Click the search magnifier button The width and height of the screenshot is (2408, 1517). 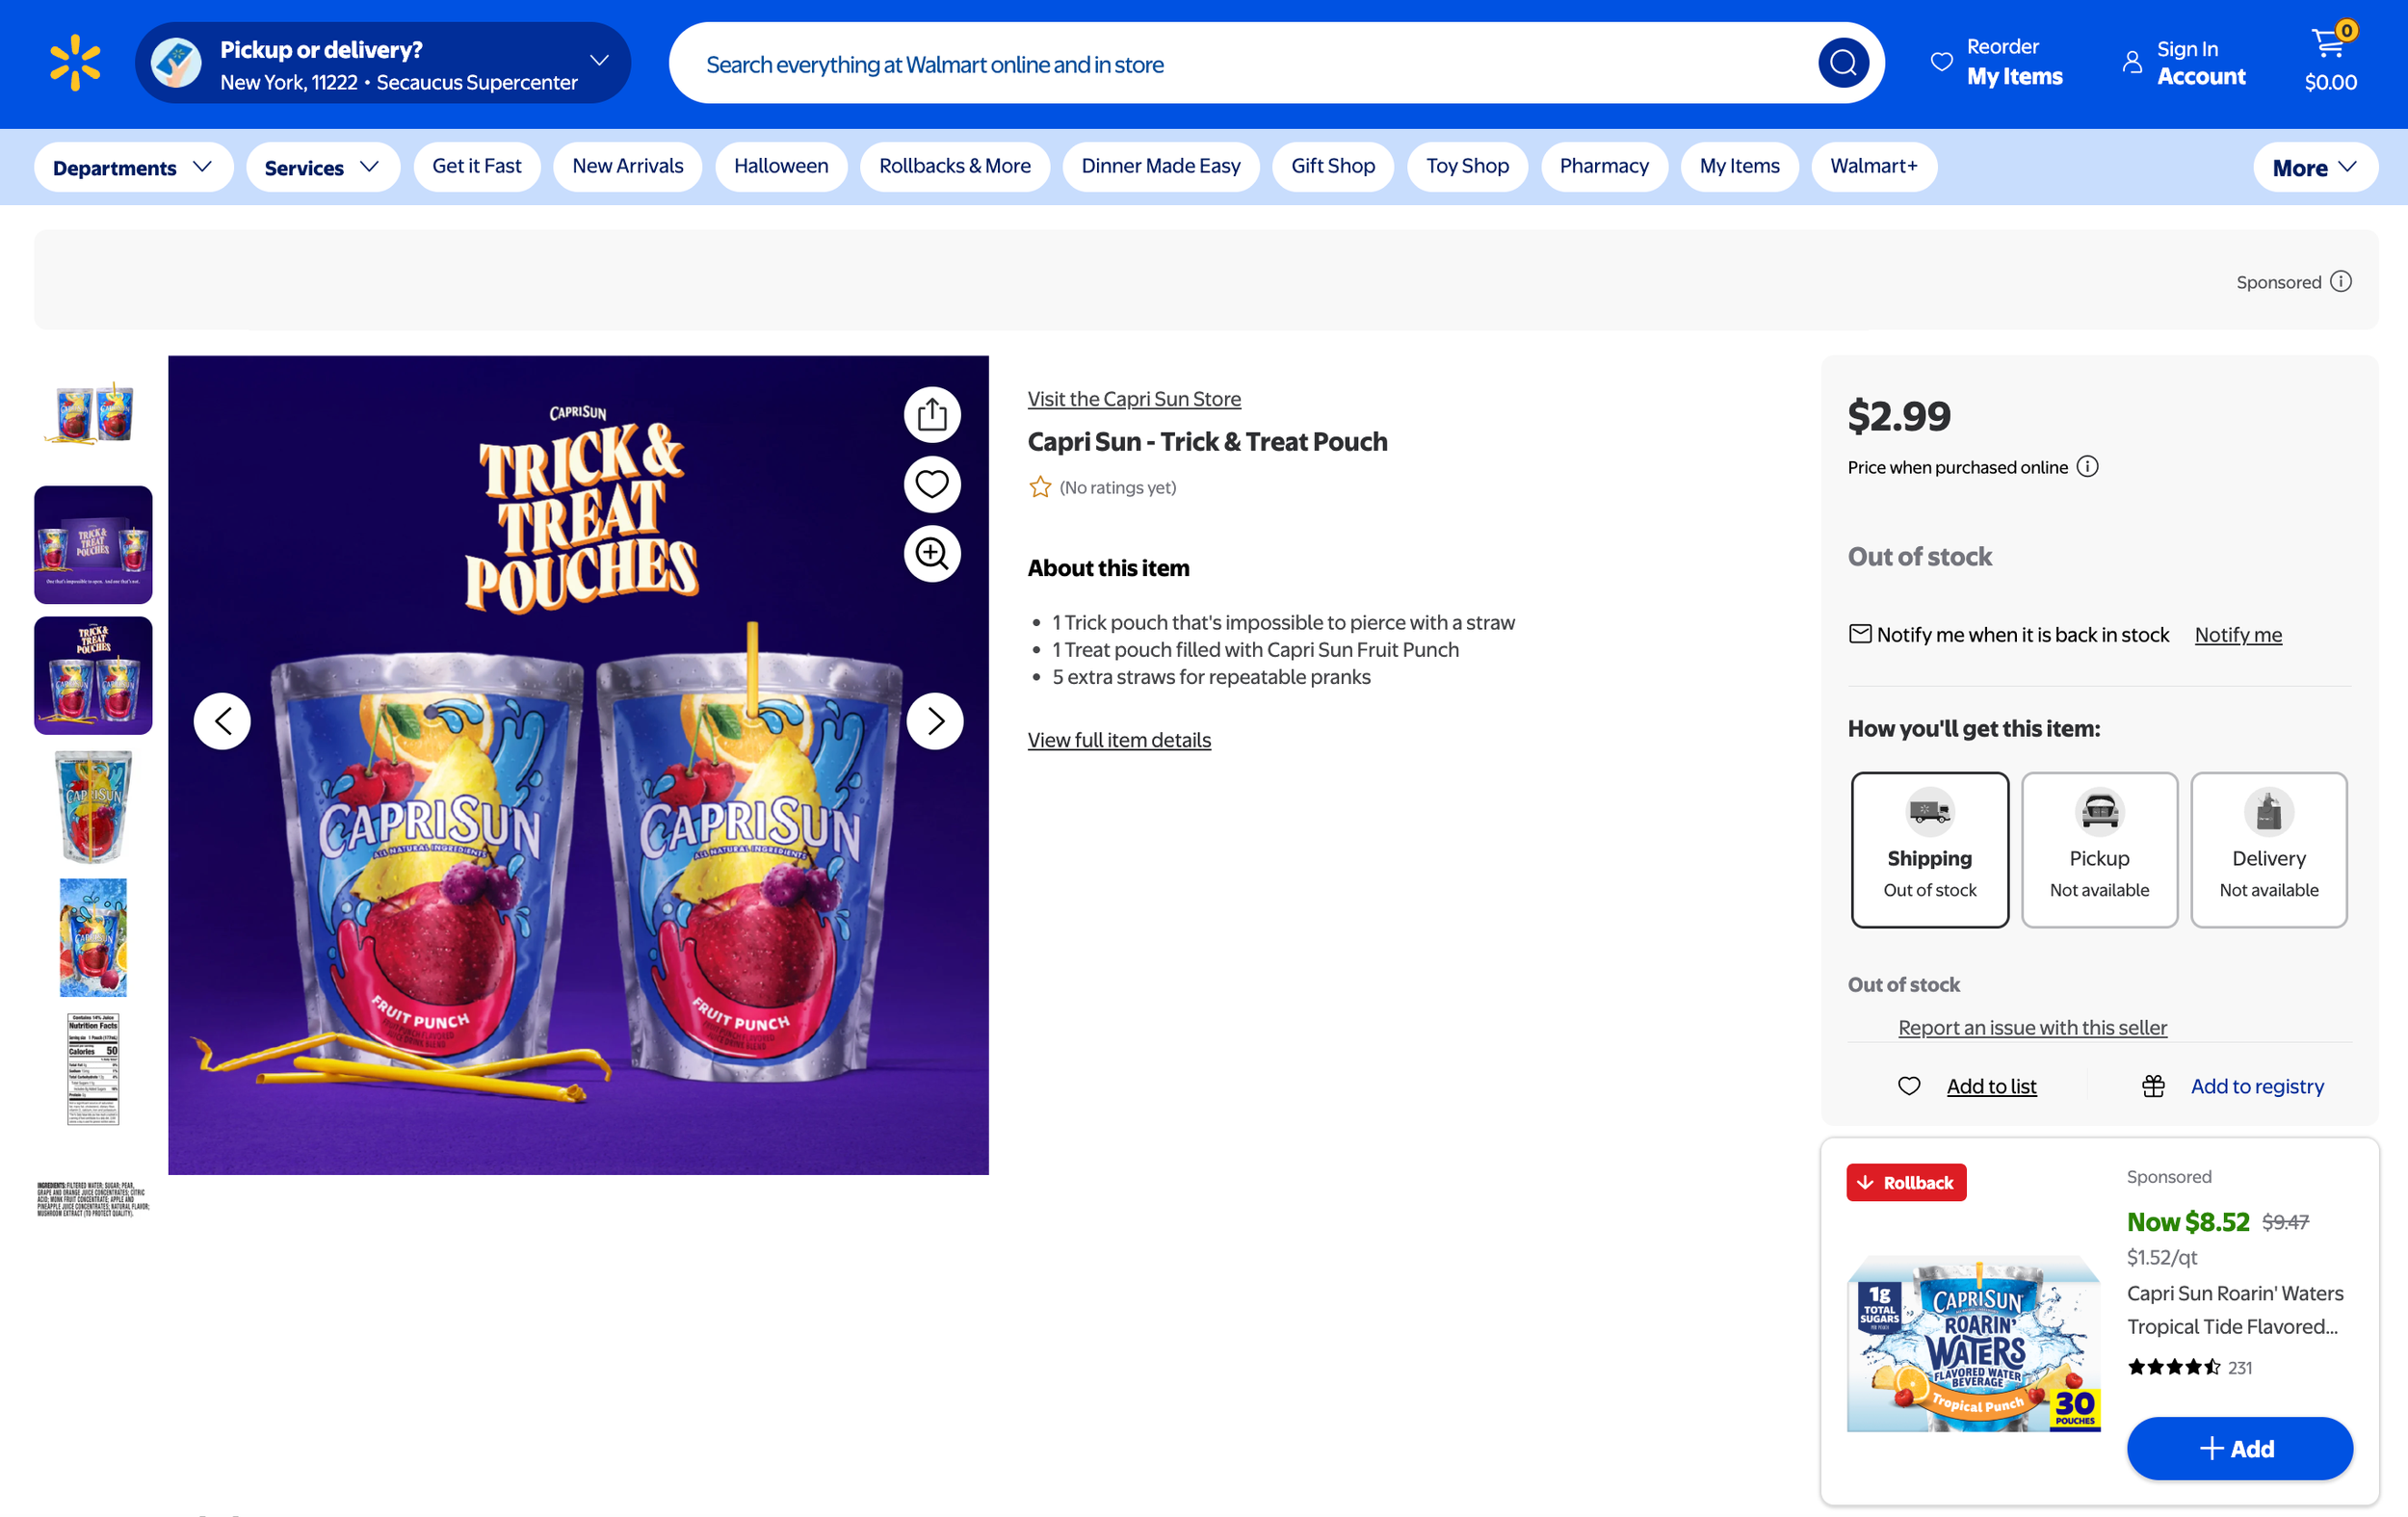[x=1842, y=64]
